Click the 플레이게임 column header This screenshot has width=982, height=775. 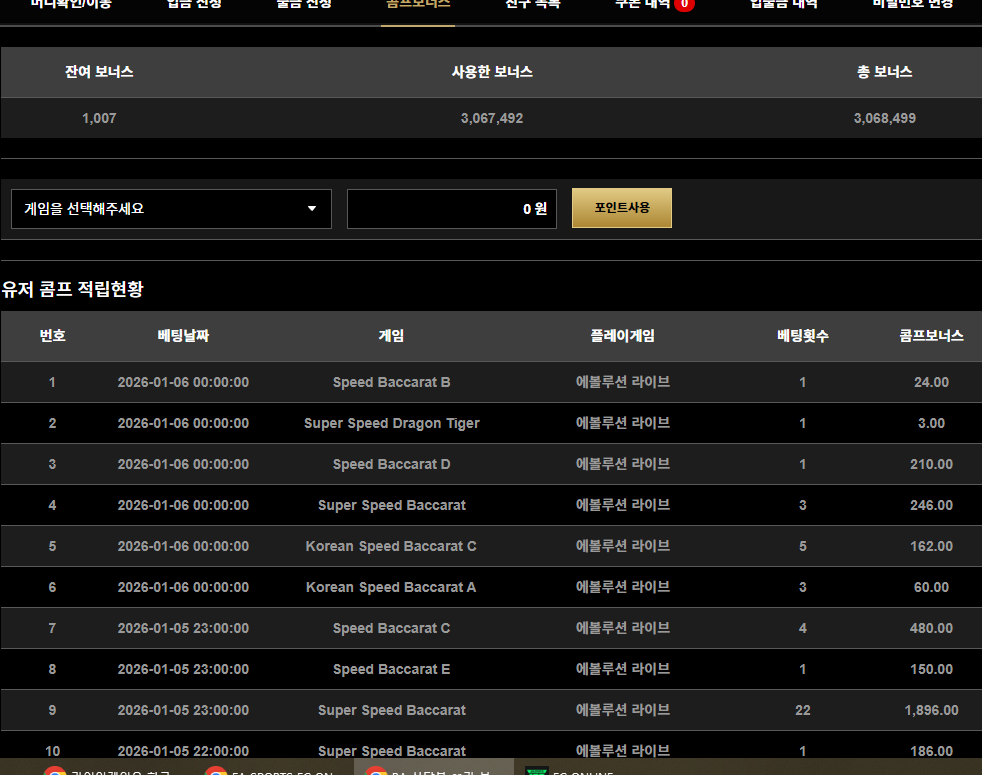coord(622,336)
